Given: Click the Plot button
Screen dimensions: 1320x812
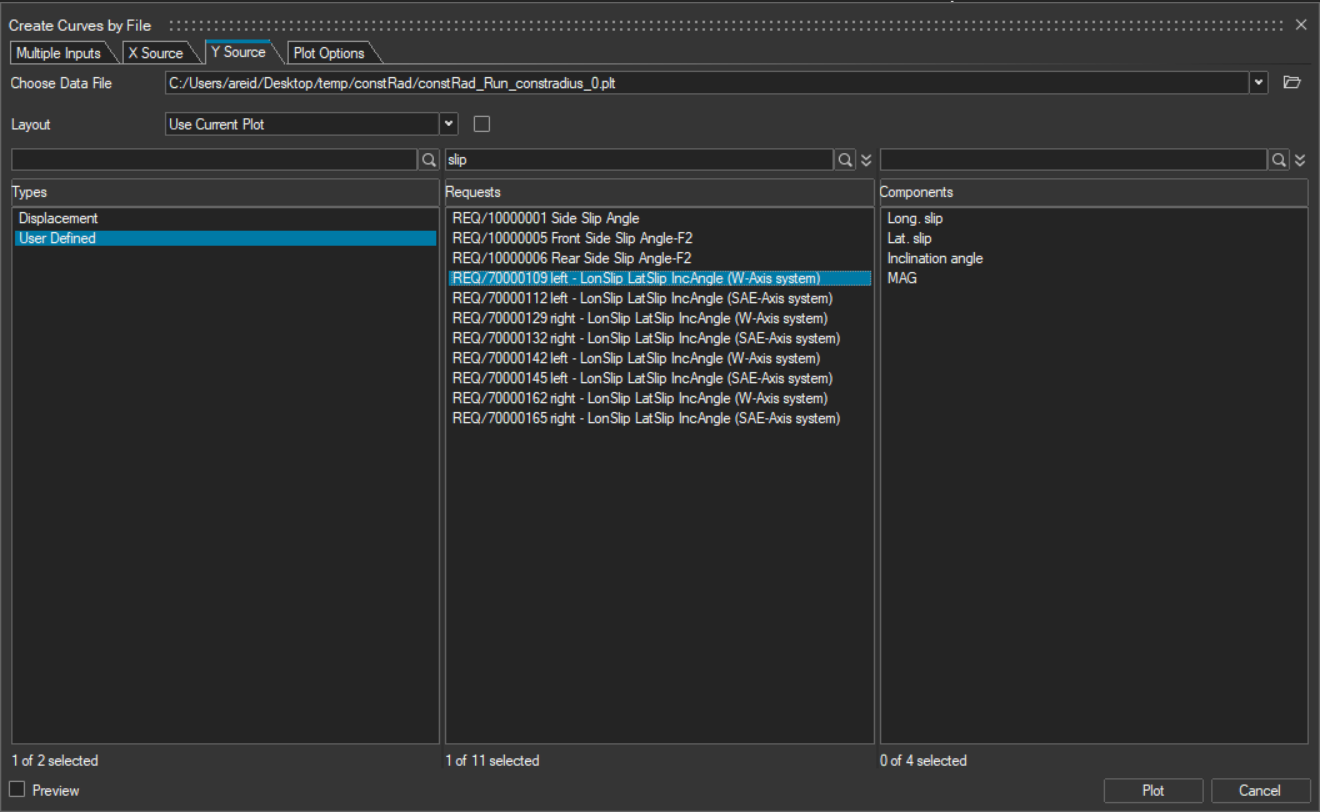Looking at the screenshot, I should coord(1153,790).
